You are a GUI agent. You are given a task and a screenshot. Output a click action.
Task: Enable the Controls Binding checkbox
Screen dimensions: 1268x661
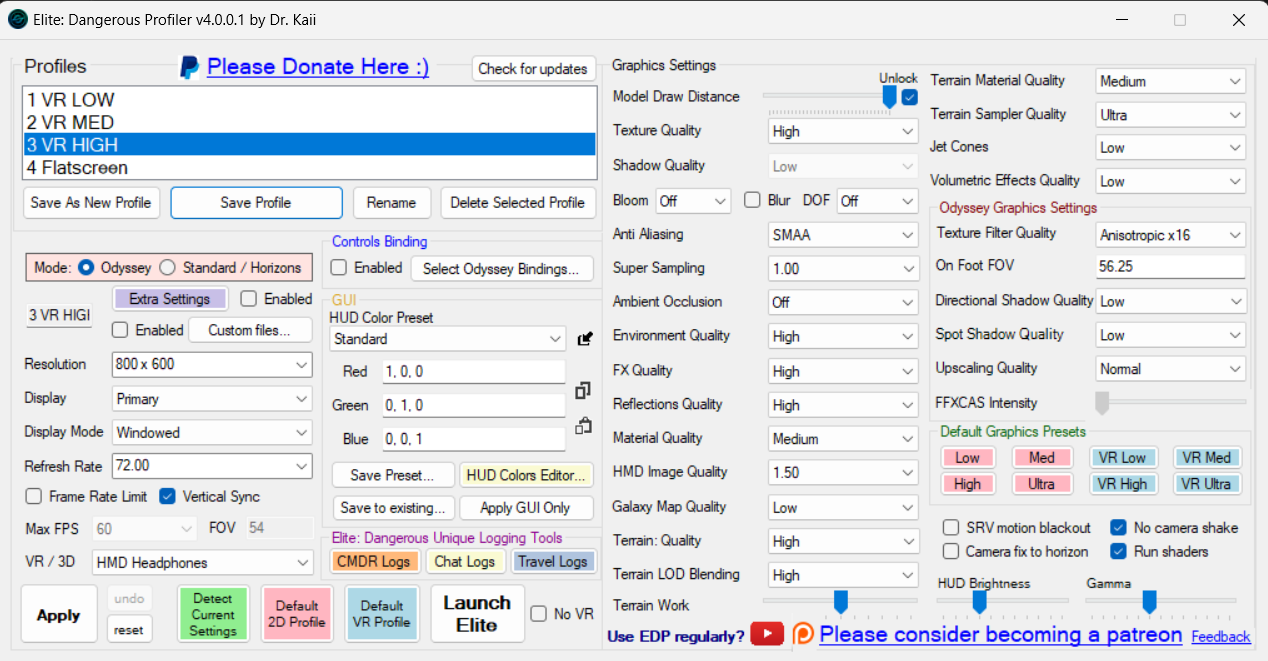click(x=339, y=268)
